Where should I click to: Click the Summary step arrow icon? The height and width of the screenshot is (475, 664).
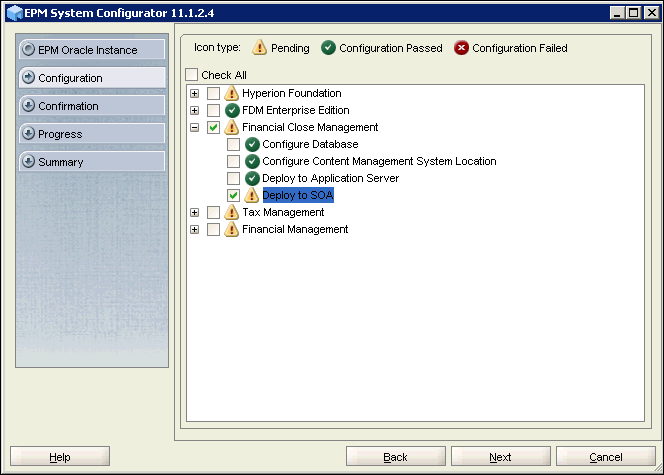point(28,162)
